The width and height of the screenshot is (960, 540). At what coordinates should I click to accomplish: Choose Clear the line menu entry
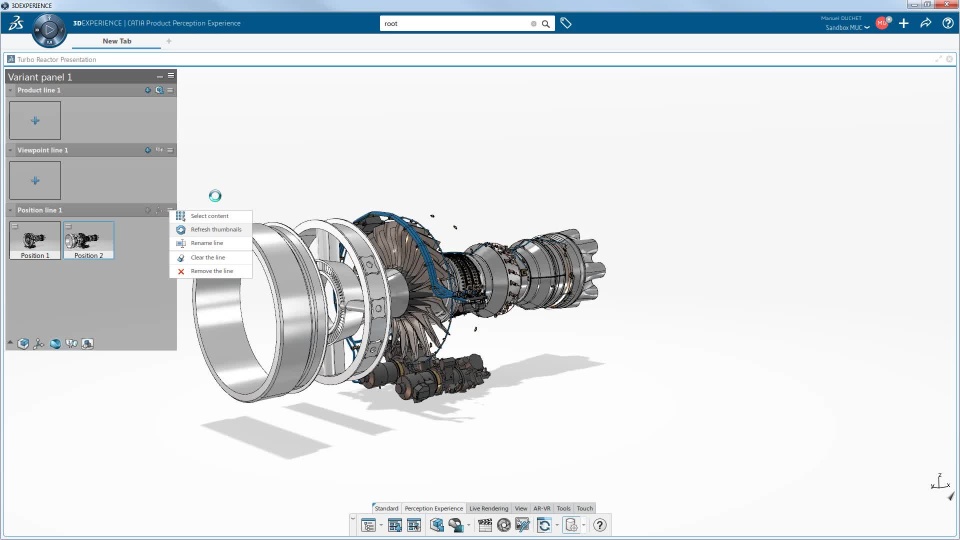click(x=211, y=258)
